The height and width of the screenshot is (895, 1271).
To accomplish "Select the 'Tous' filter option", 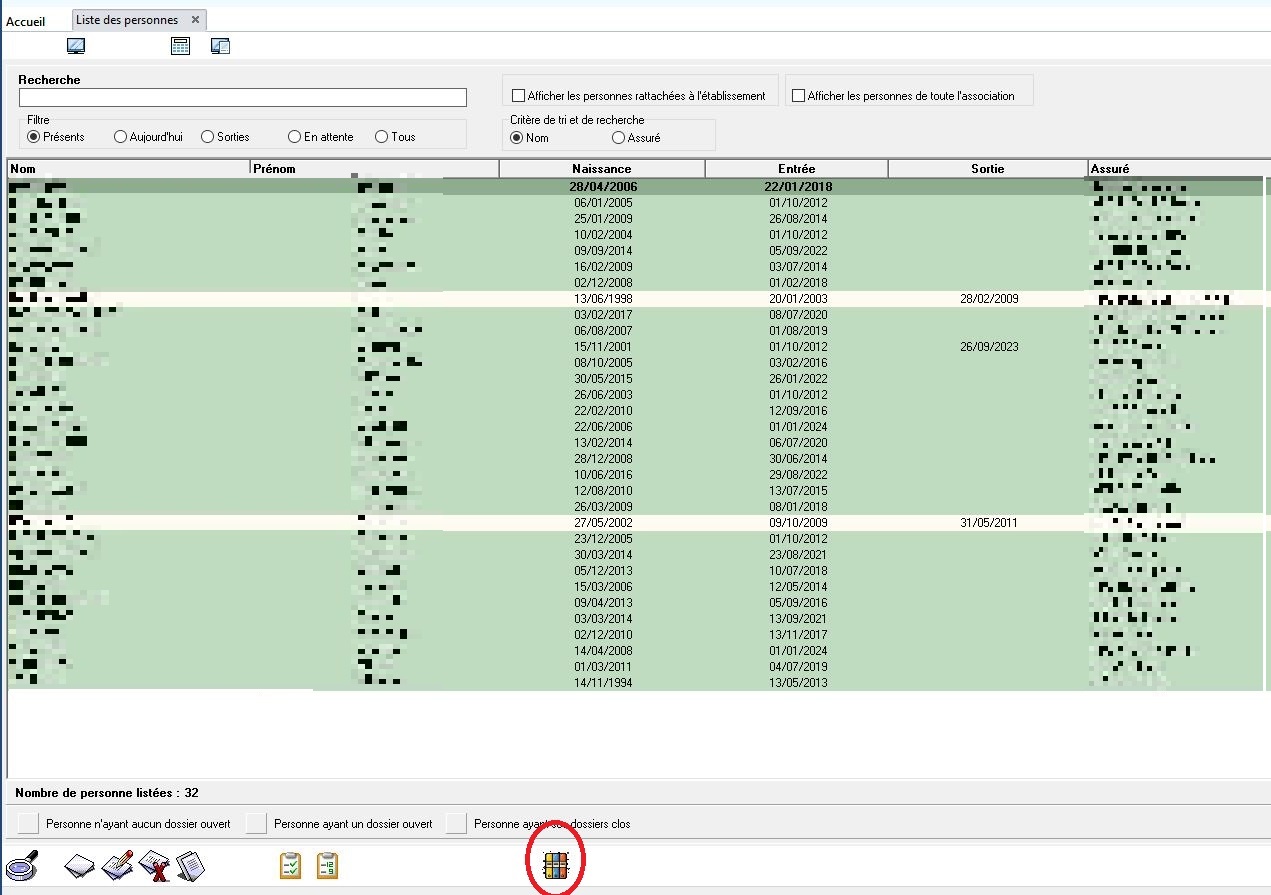I will pos(381,137).
